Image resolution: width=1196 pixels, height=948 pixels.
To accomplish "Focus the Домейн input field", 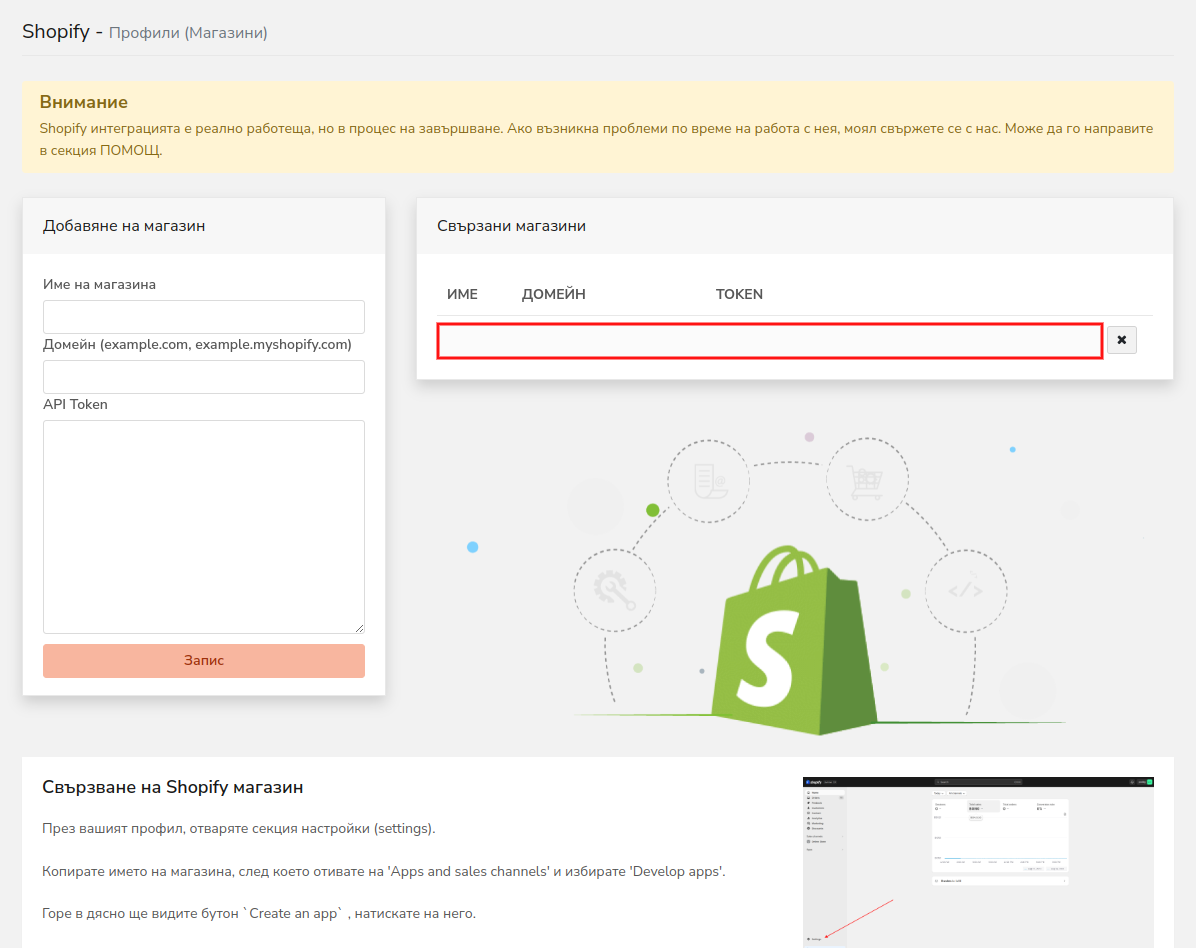I will [204, 377].
